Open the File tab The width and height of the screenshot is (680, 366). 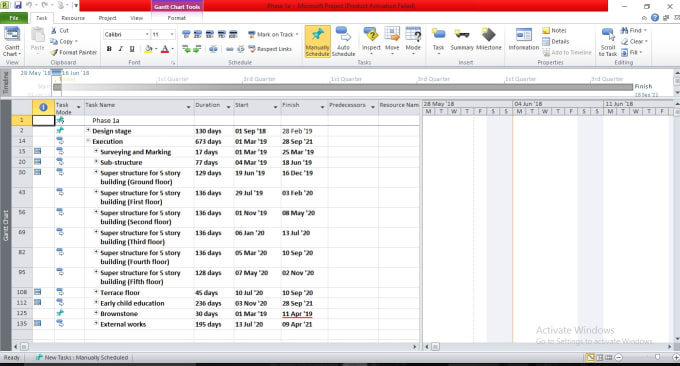click(x=14, y=18)
